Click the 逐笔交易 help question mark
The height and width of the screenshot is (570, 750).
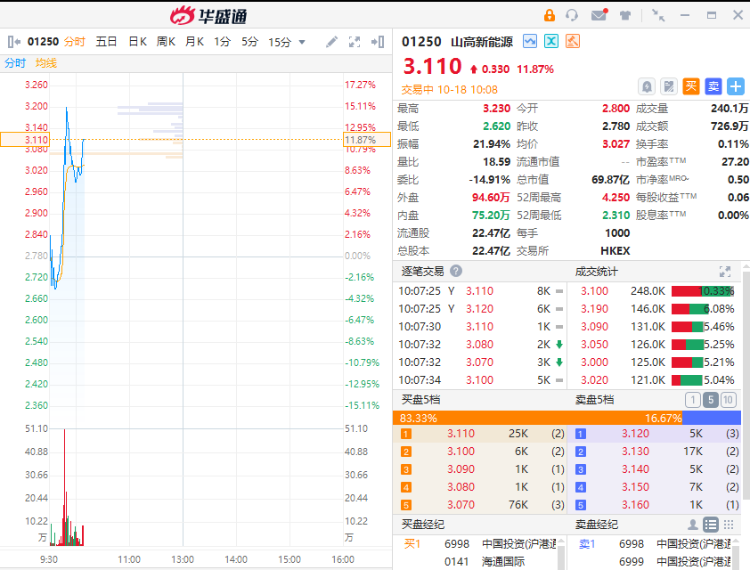(x=456, y=271)
